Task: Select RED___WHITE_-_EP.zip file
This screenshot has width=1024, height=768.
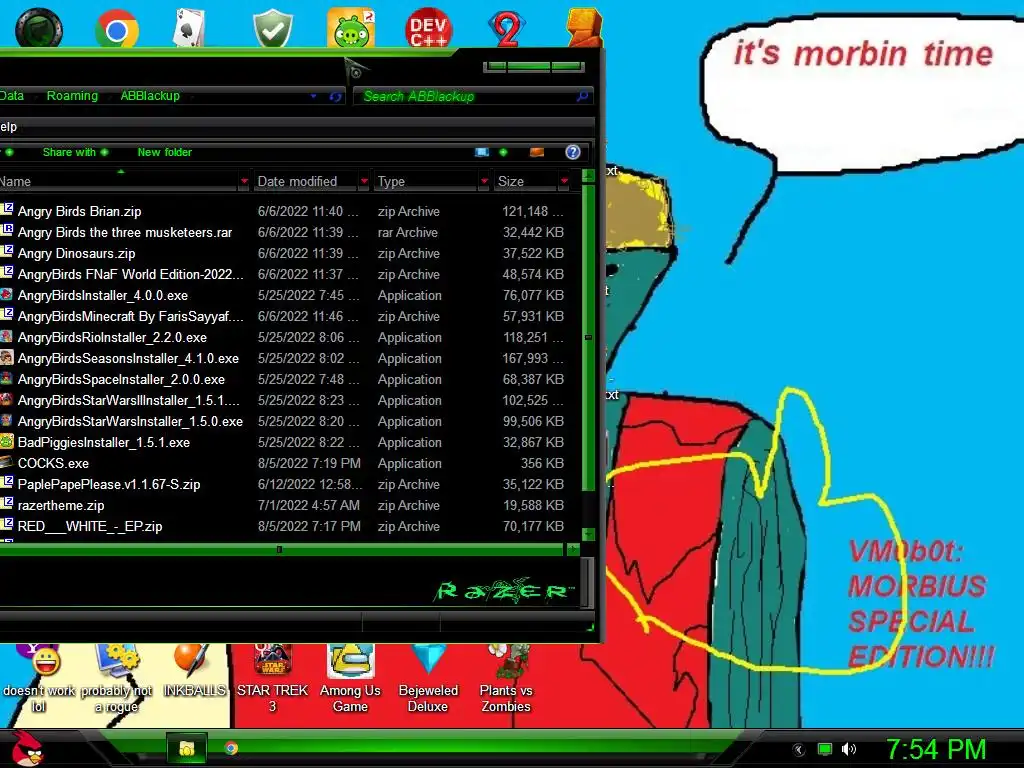Action: tap(90, 526)
